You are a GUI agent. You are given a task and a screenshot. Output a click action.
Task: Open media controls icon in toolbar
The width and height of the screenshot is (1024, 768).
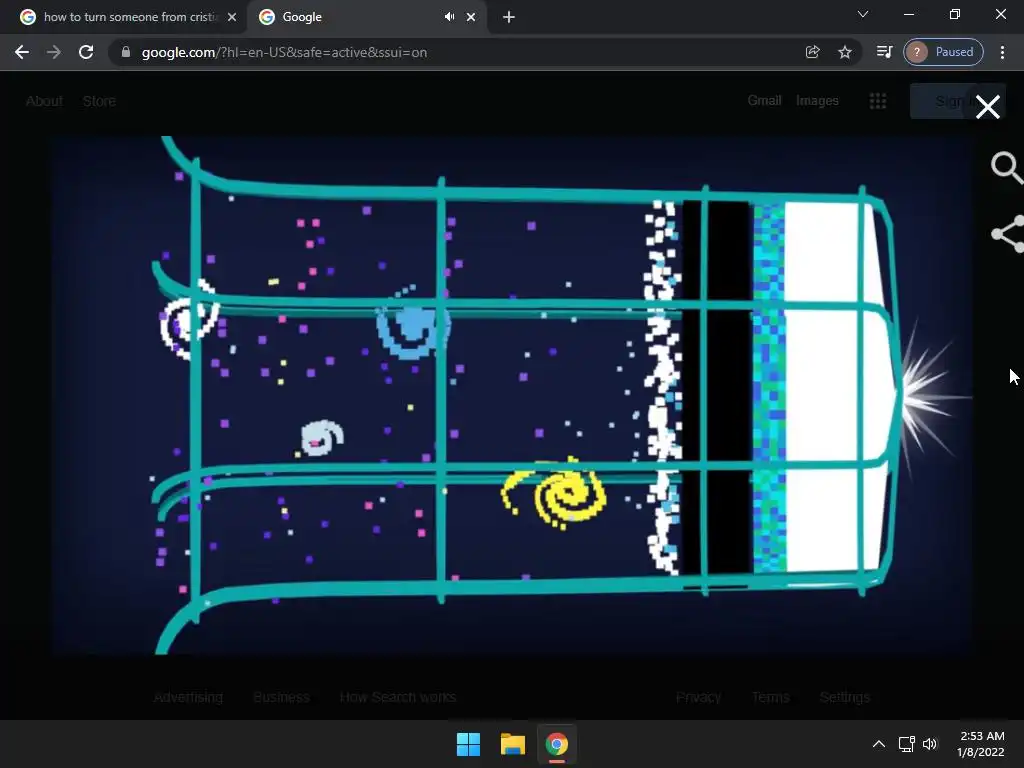pyautogui.click(x=884, y=52)
